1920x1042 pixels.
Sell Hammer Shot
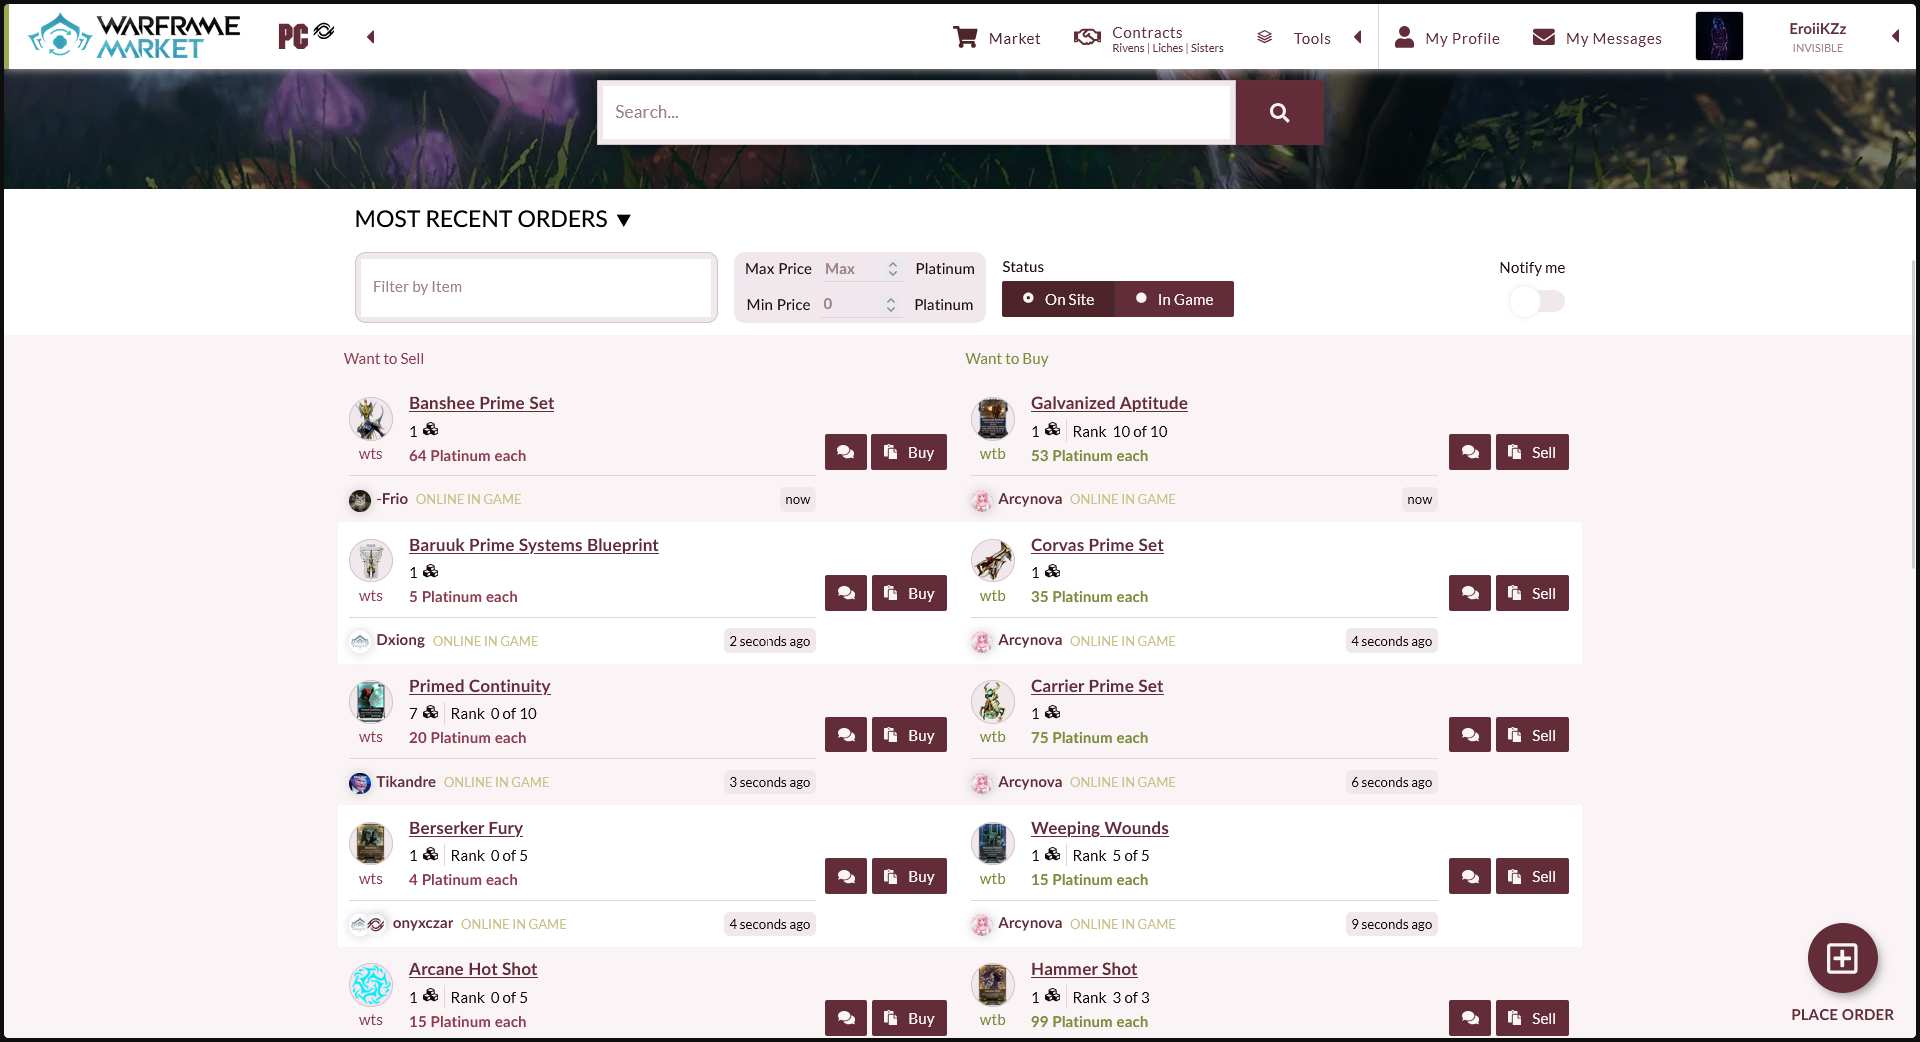[1532, 1018]
